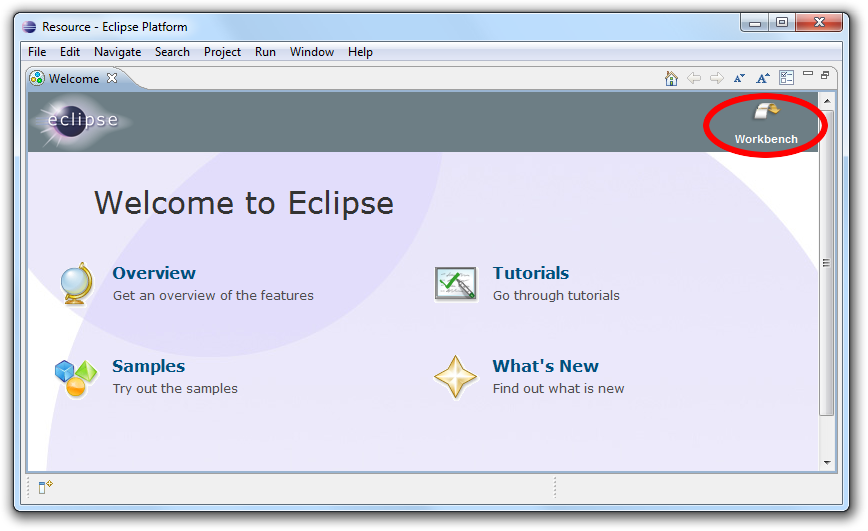Open the Help menu
Viewport: 868px width, 531px height.
(360, 52)
